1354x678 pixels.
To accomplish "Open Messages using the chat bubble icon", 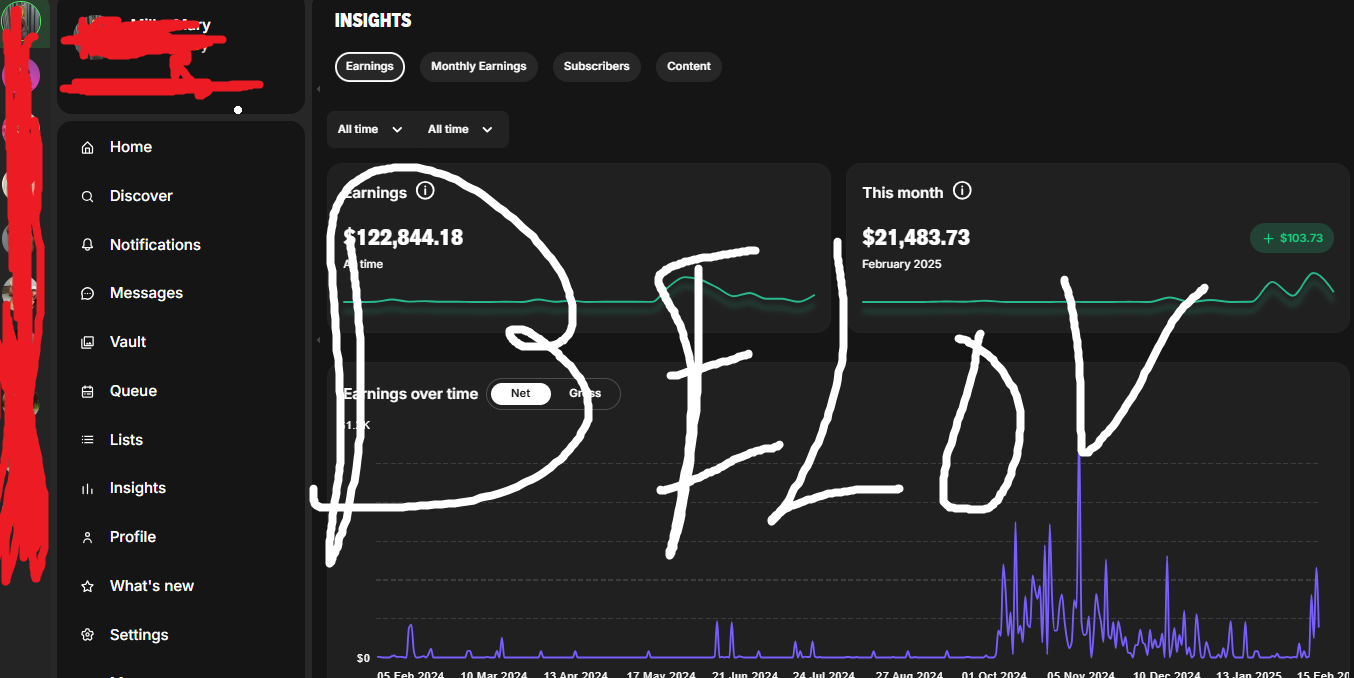I will point(88,294).
